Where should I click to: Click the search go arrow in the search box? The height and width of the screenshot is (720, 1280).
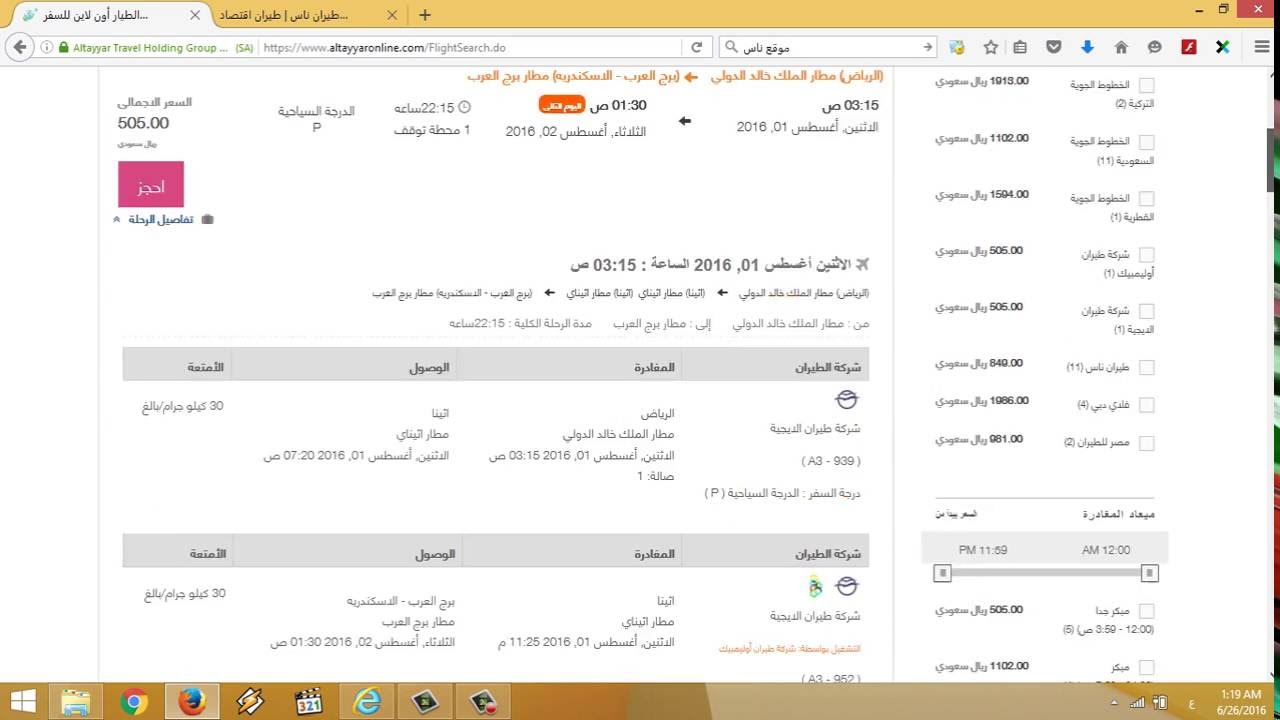point(928,47)
